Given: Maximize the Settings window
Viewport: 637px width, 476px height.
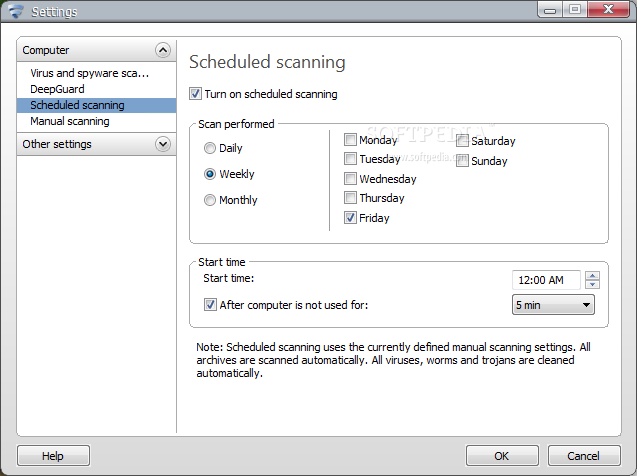Looking at the screenshot, I should (575, 9).
